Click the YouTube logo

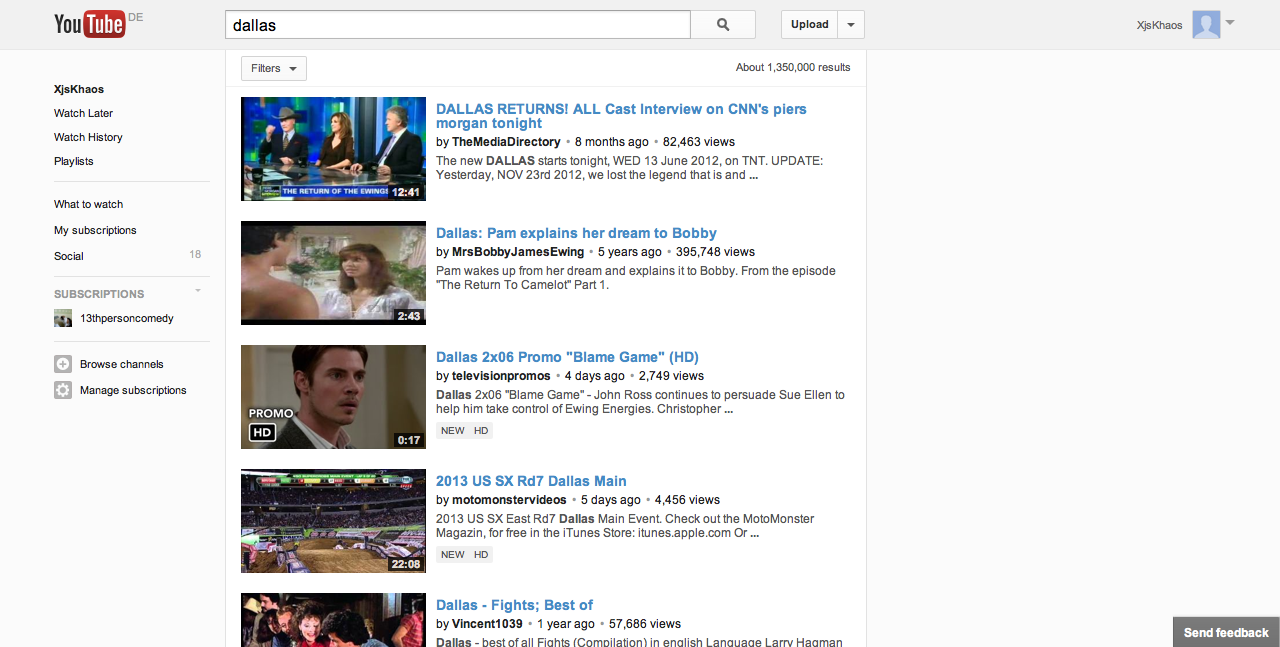90,24
